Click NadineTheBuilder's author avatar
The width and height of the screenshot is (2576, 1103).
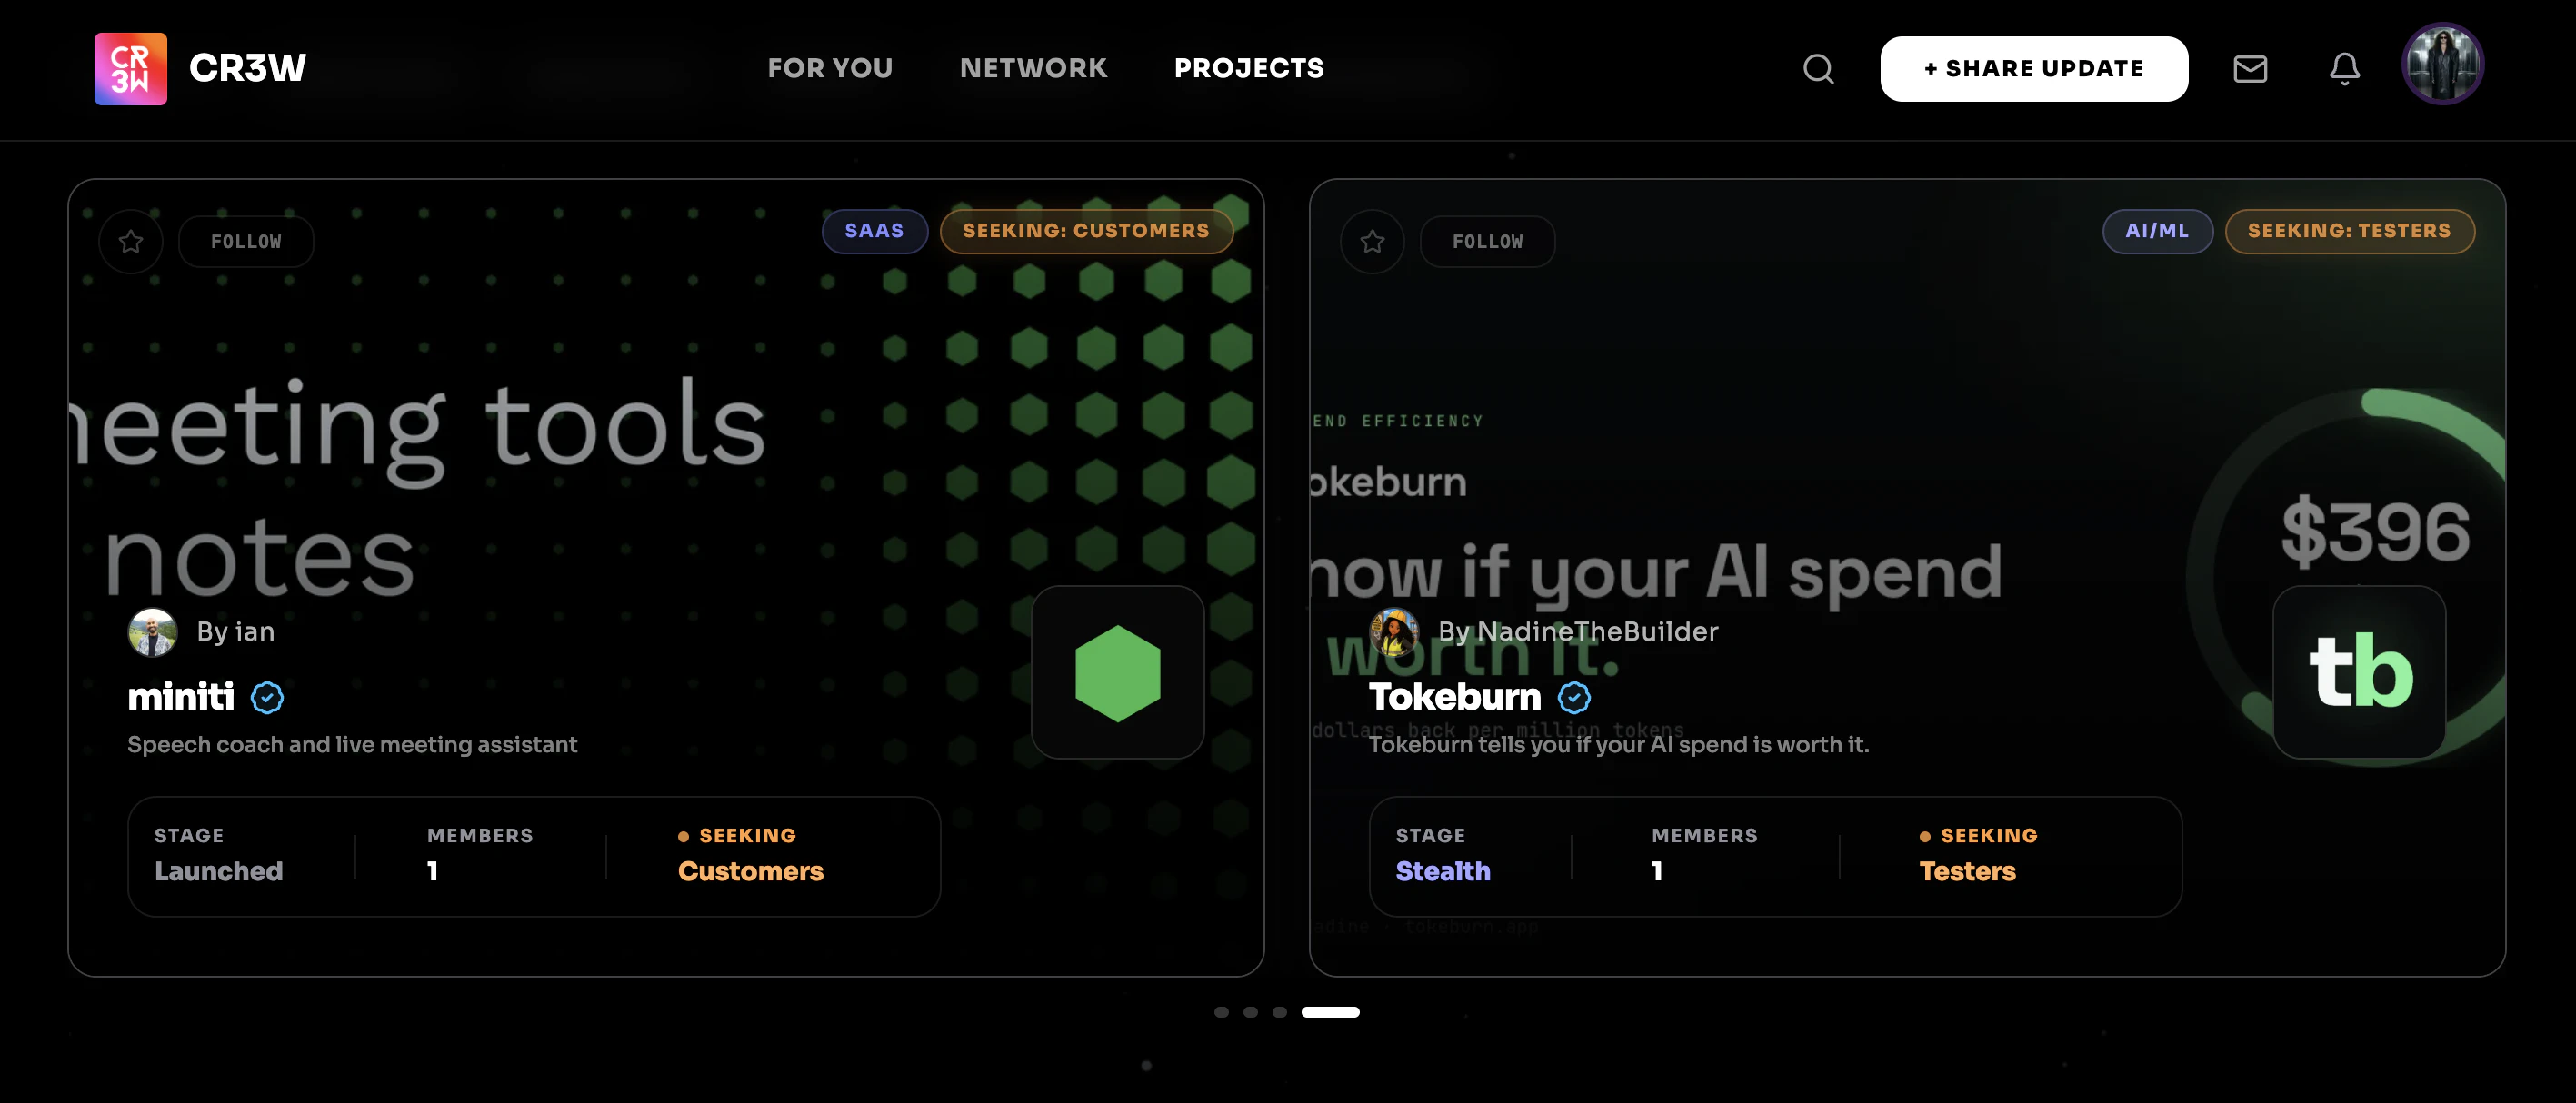click(x=1394, y=632)
